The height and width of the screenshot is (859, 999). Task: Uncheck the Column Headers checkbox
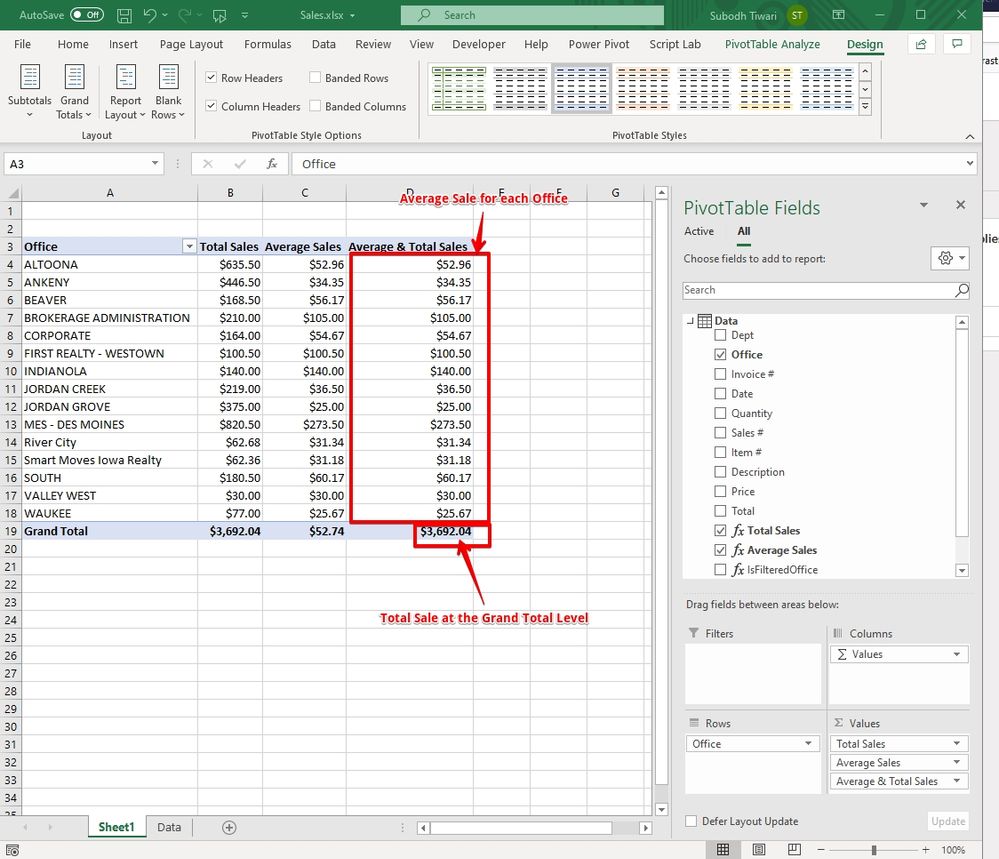coord(211,106)
